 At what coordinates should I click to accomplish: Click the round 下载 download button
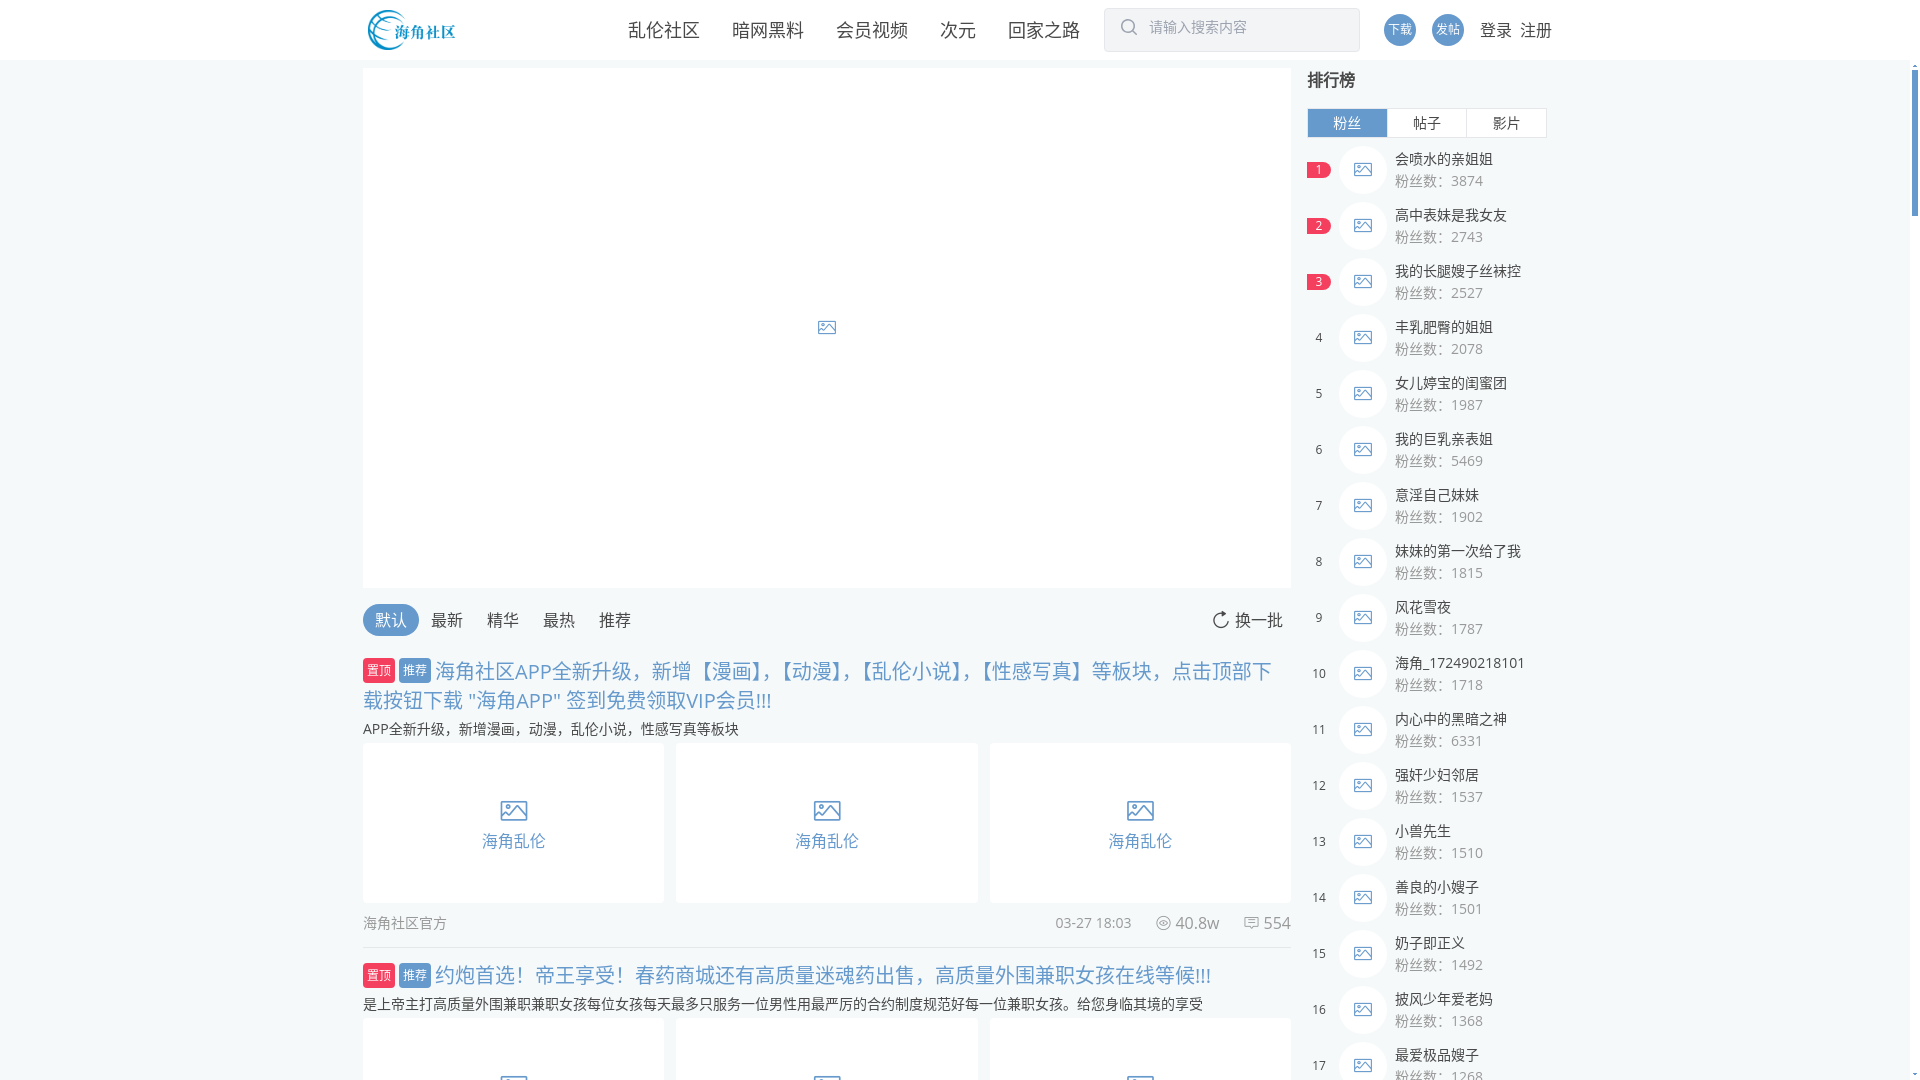pos(1399,30)
